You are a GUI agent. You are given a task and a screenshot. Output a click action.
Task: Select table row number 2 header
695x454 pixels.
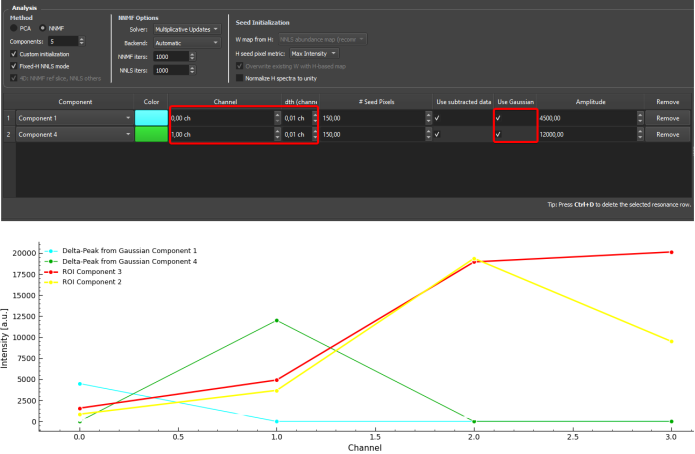pos(8,134)
